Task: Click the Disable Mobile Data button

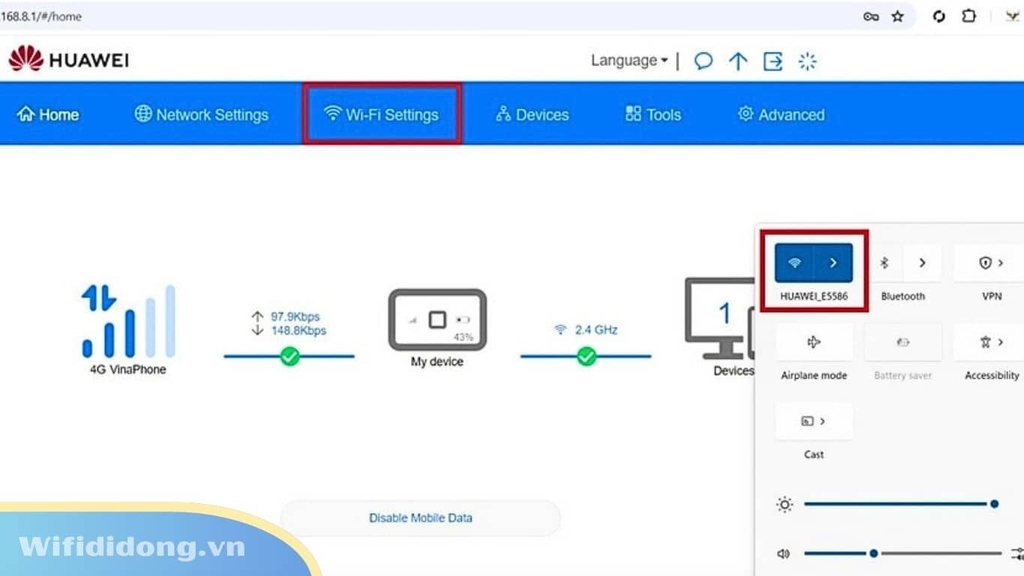Action: [x=420, y=518]
